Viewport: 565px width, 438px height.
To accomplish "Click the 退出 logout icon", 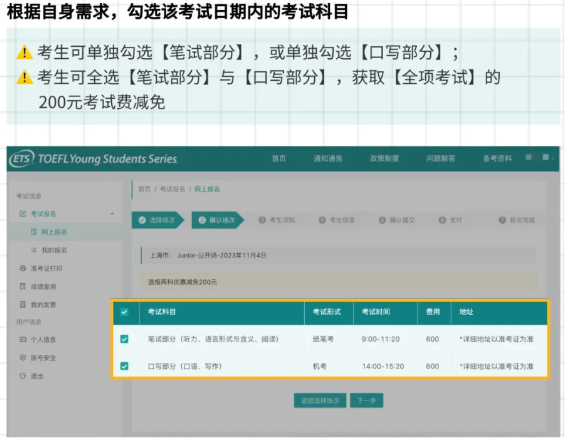I will pyautogui.click(x=23, y=376).
